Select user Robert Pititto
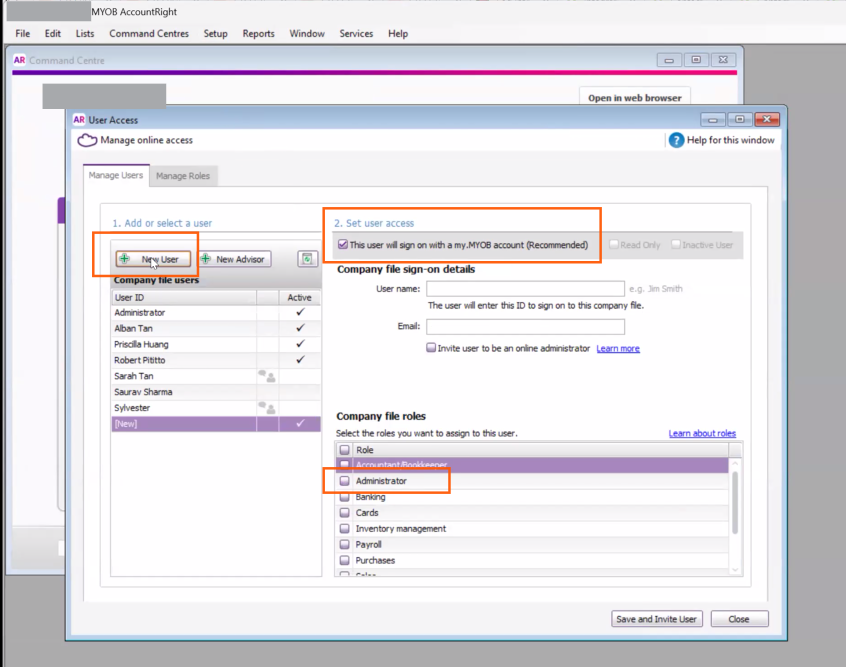Viewport: 846px width, 667px height. coord(216,360)
